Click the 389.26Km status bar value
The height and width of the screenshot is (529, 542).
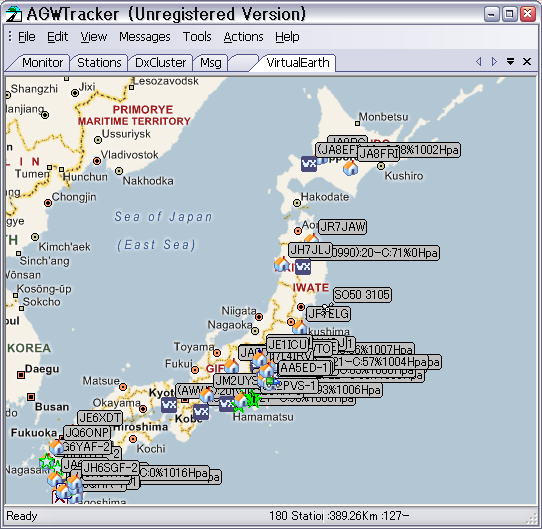352,516
